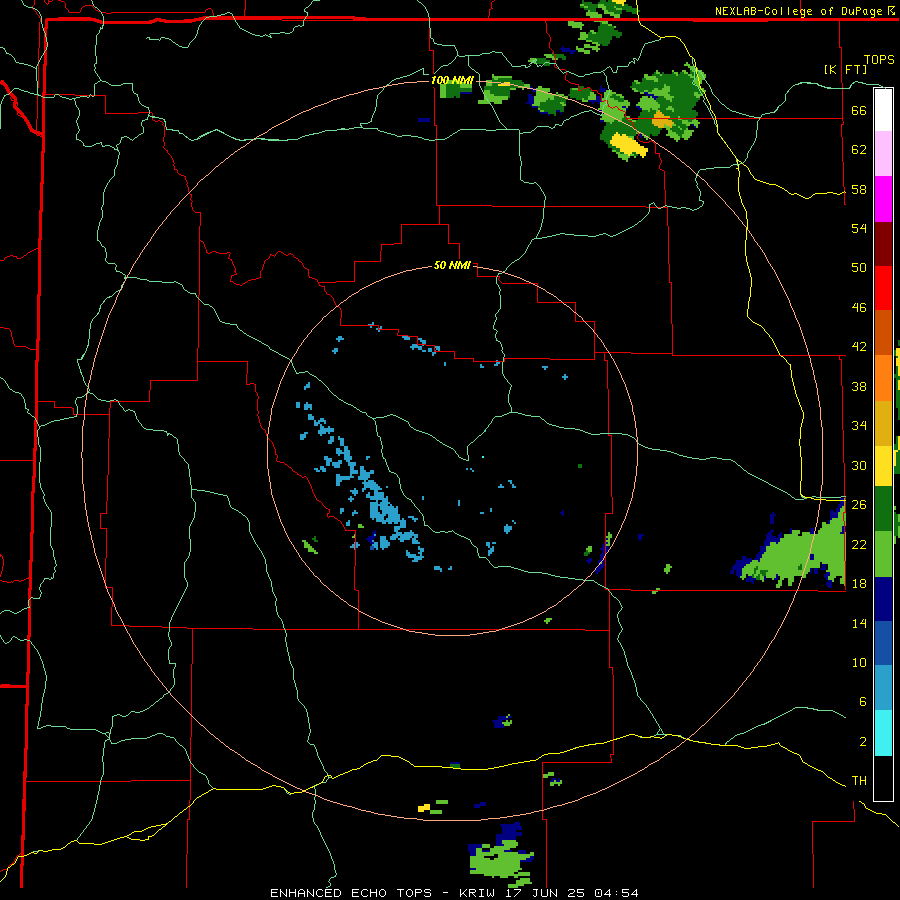Viewport: 900px width, 900px height.
Task: Click the bright red legend swatch
Action: tap(883, 288)
